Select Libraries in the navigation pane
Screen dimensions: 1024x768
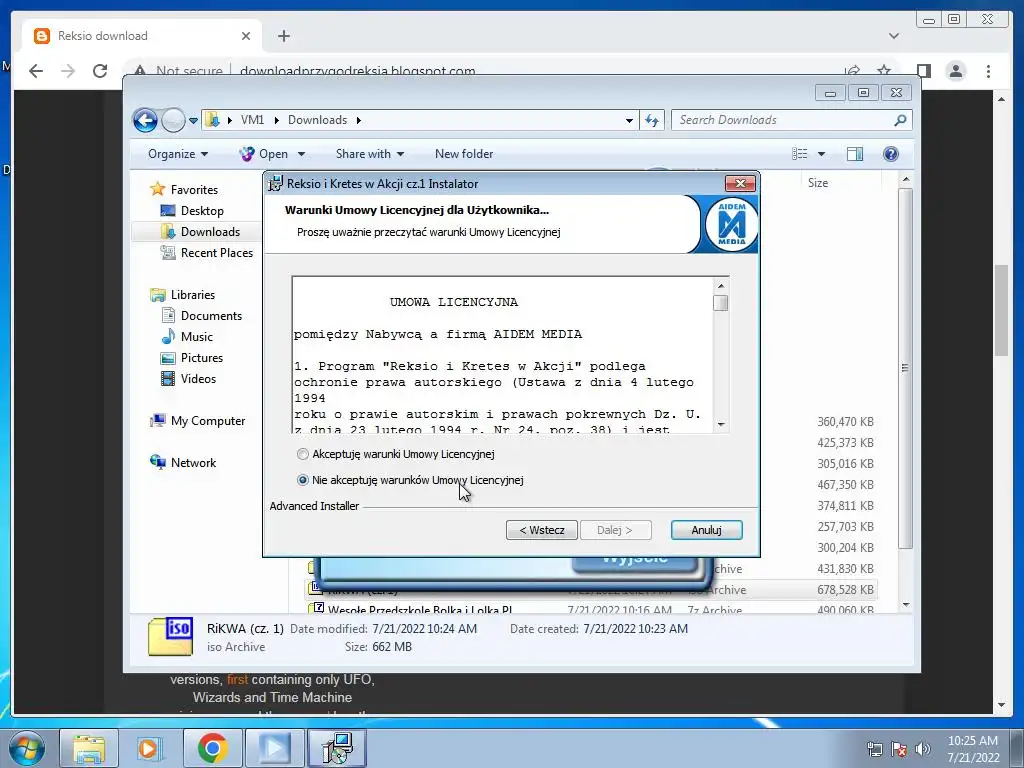coord(193,295)
